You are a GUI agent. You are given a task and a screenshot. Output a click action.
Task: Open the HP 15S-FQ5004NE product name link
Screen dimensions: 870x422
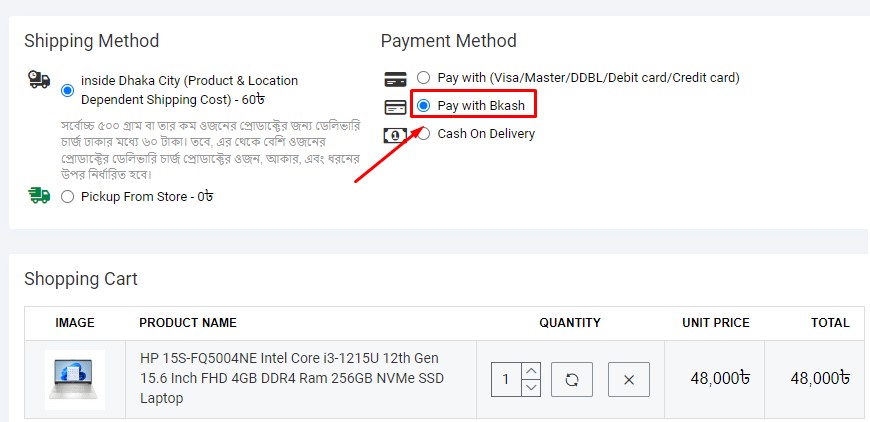(x=292, y=378)
